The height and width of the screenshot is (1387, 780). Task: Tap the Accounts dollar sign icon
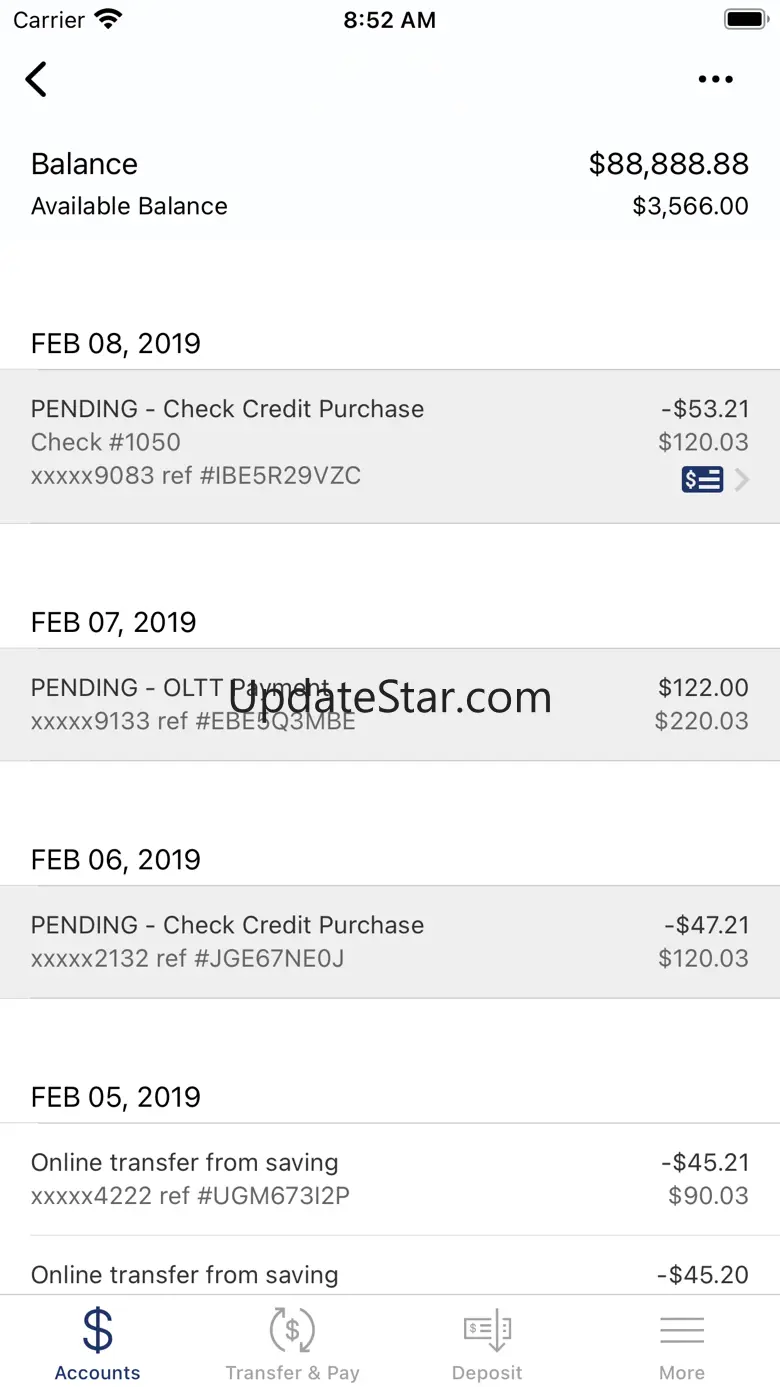(x=98, y=1330)
